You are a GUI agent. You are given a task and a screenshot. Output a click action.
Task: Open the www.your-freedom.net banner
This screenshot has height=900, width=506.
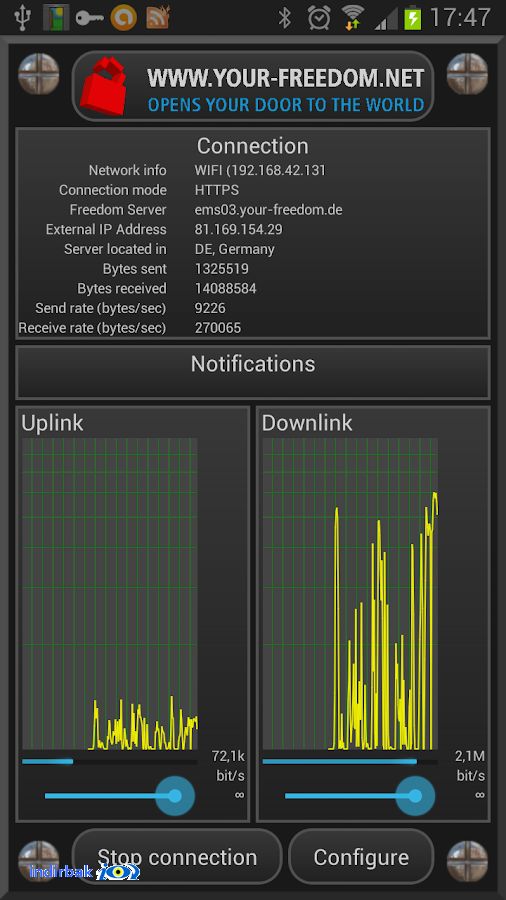[253, 86]
